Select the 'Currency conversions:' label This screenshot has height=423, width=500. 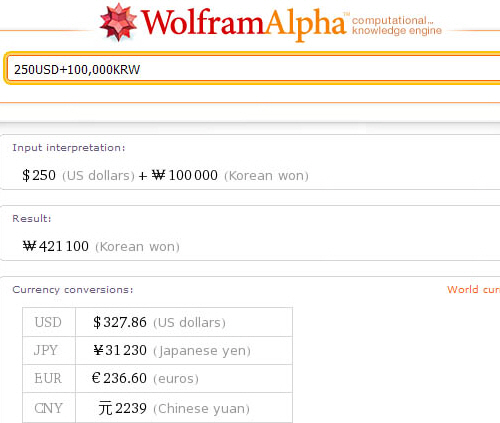coord(73,289)
